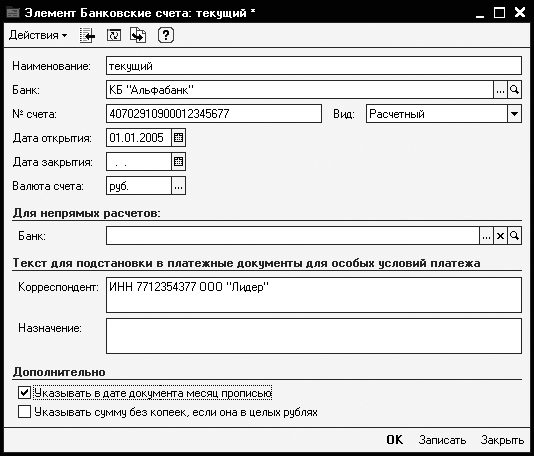Click the OK button
Viewport: 534px width, 456px height.
pos(394,440)
